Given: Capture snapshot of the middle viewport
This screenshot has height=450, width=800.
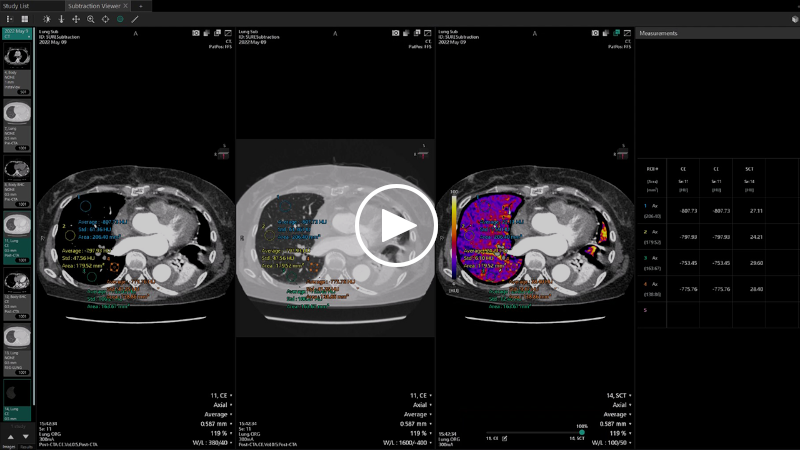Looking at the screenshot, I should point(395,33).
